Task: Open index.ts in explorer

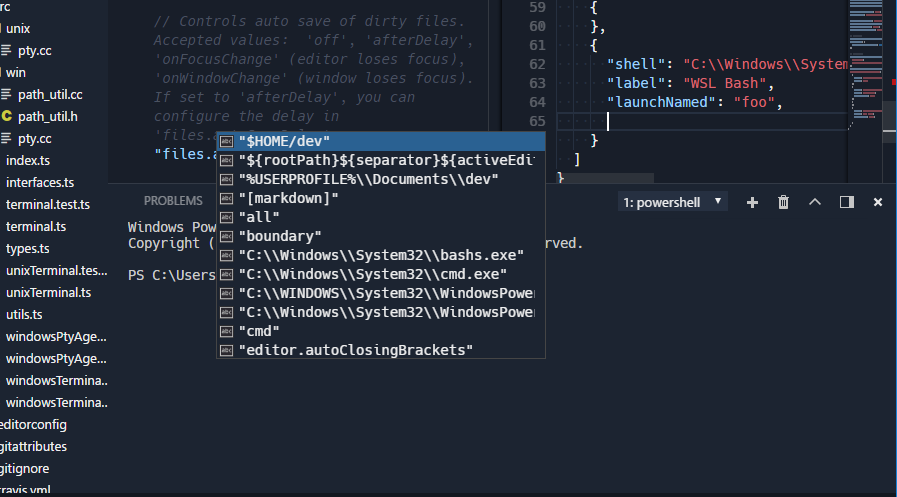Action: (x=27, y=161)
